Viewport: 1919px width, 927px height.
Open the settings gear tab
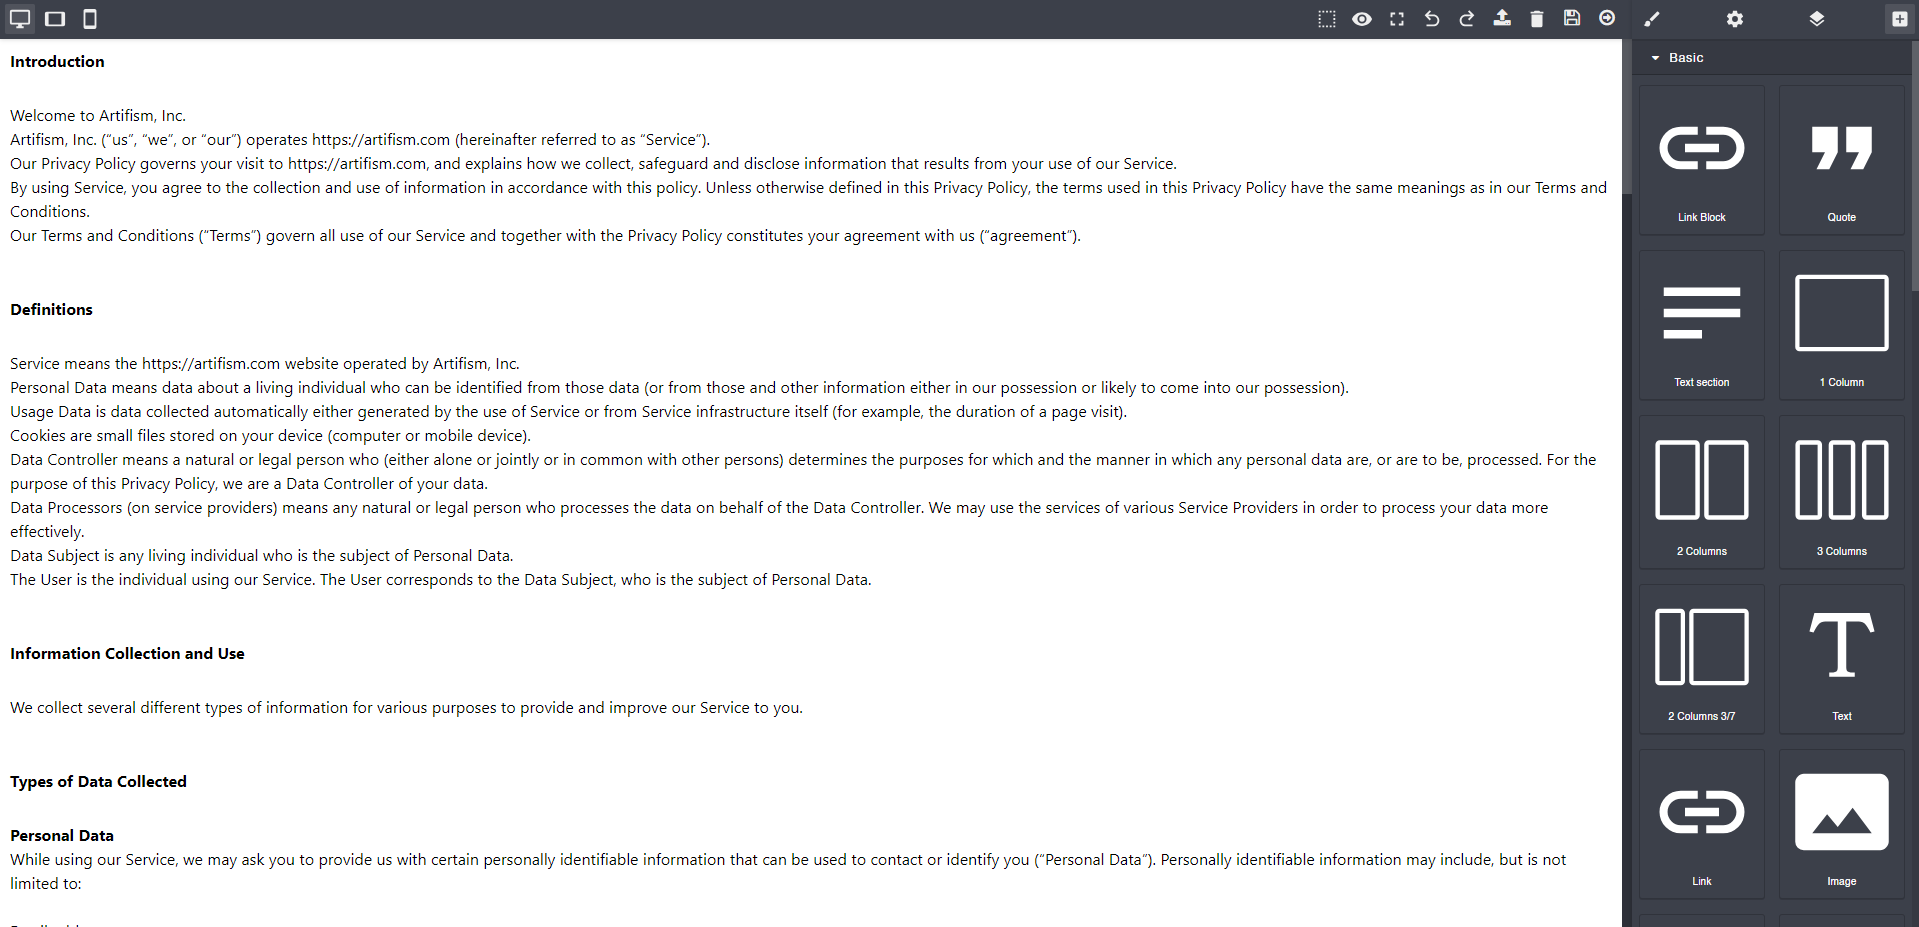pos(1735,19)
